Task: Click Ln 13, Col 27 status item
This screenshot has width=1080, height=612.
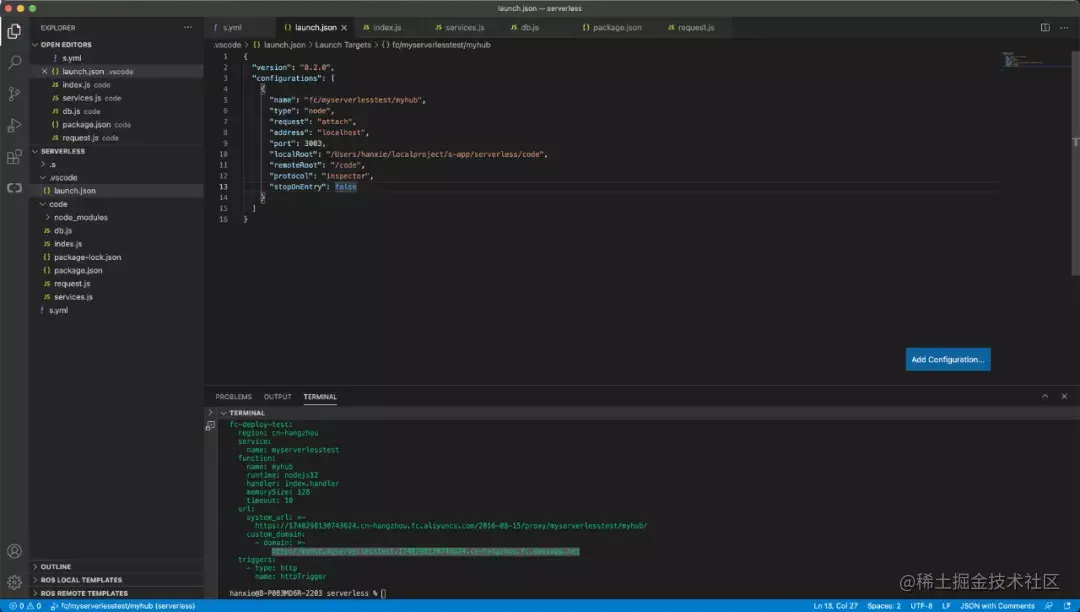Action: pyautogui.click(x=835, y=606)
